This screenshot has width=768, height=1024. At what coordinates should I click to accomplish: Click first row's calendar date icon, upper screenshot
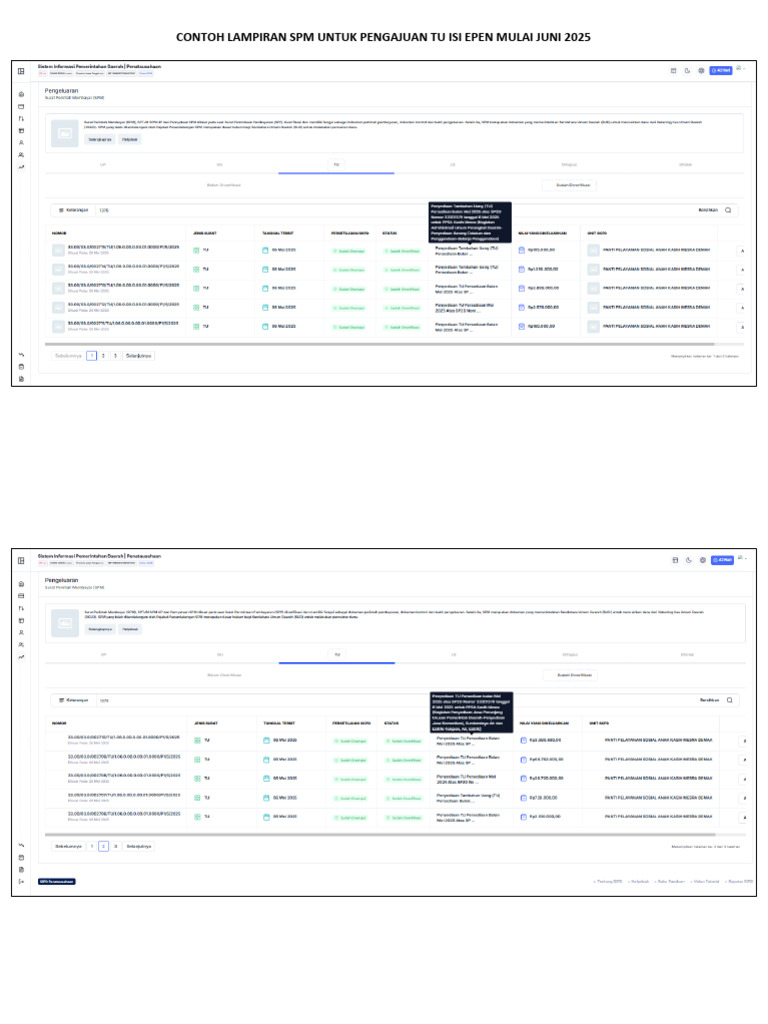(x=265, y=250)
